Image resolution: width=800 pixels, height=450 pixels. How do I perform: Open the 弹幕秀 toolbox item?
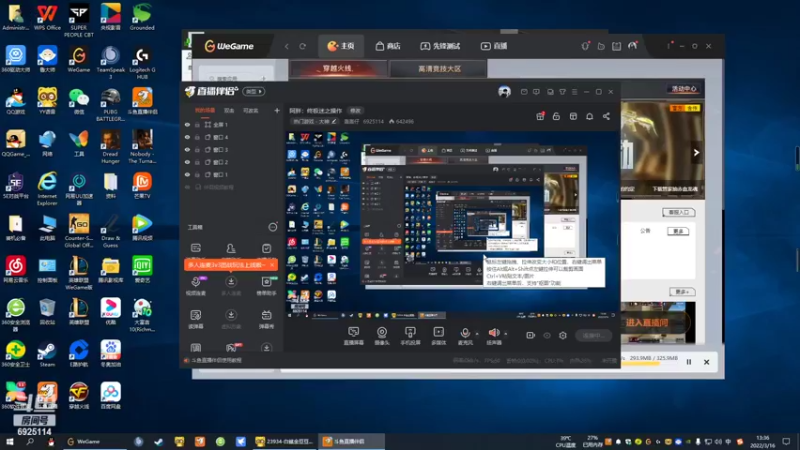coord(266,318)
